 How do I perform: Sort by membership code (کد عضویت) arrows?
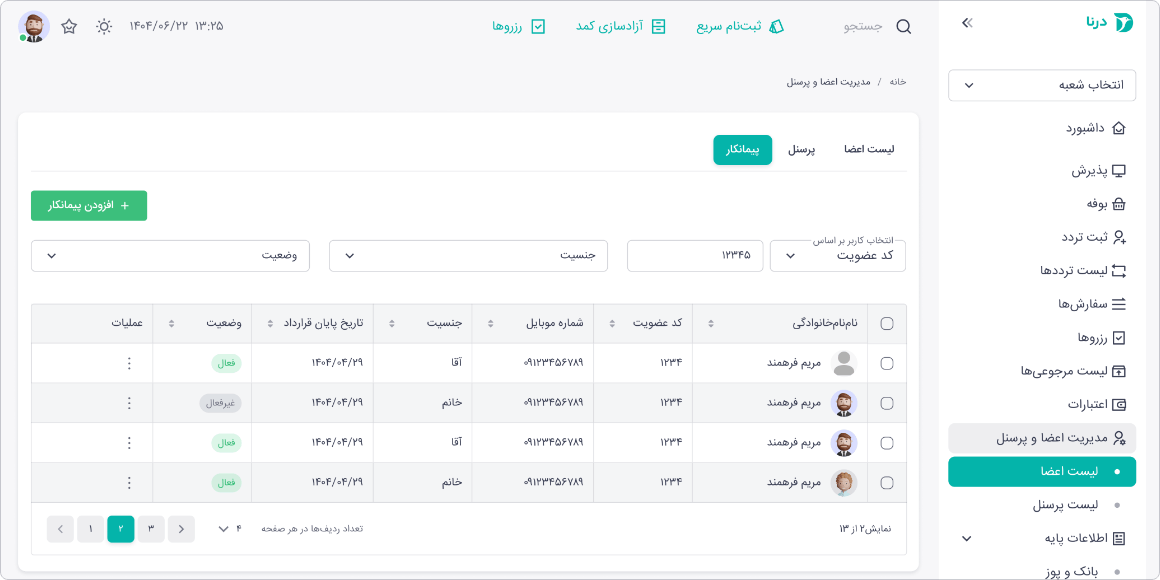612,323
